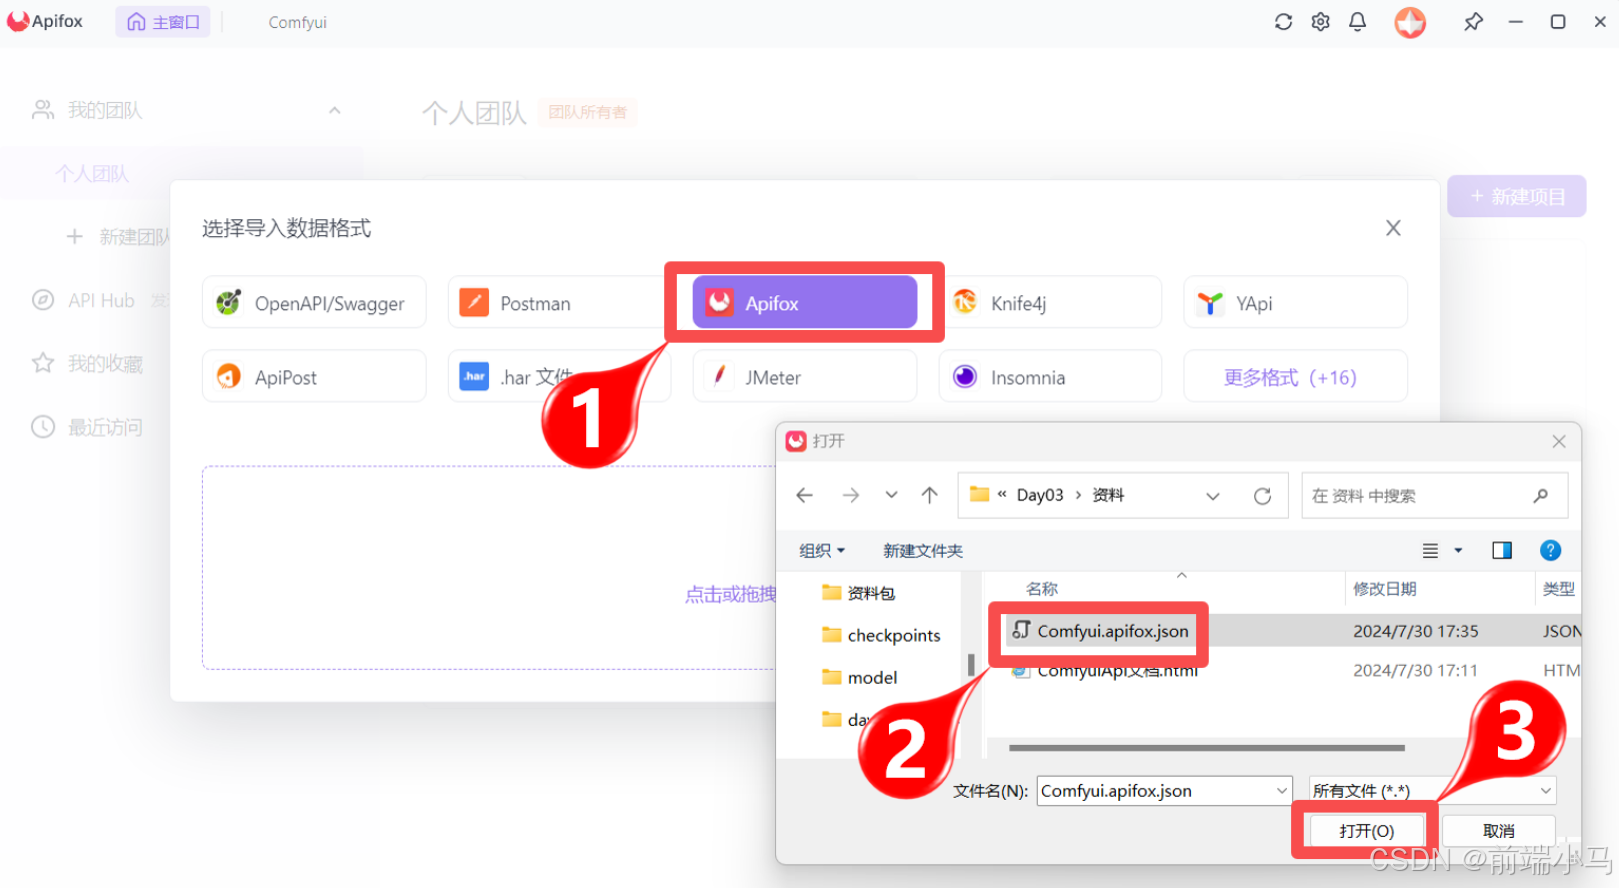Open file dialog help icon

tap(1550, 550)
